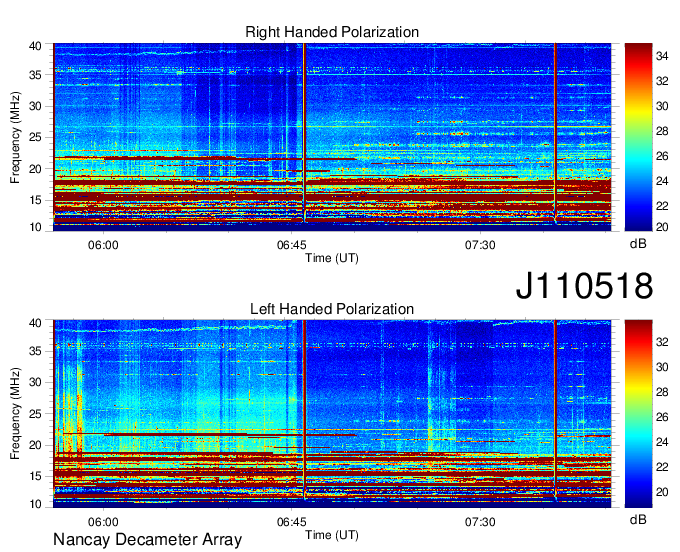Click the "Left Handed Polarization" plot title
680x552 pixels.
coord(332,309)
